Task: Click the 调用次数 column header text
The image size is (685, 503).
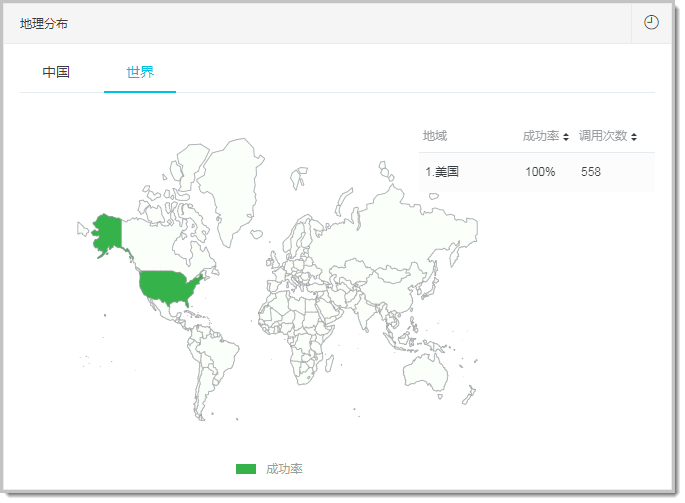Action: [603, 136]
